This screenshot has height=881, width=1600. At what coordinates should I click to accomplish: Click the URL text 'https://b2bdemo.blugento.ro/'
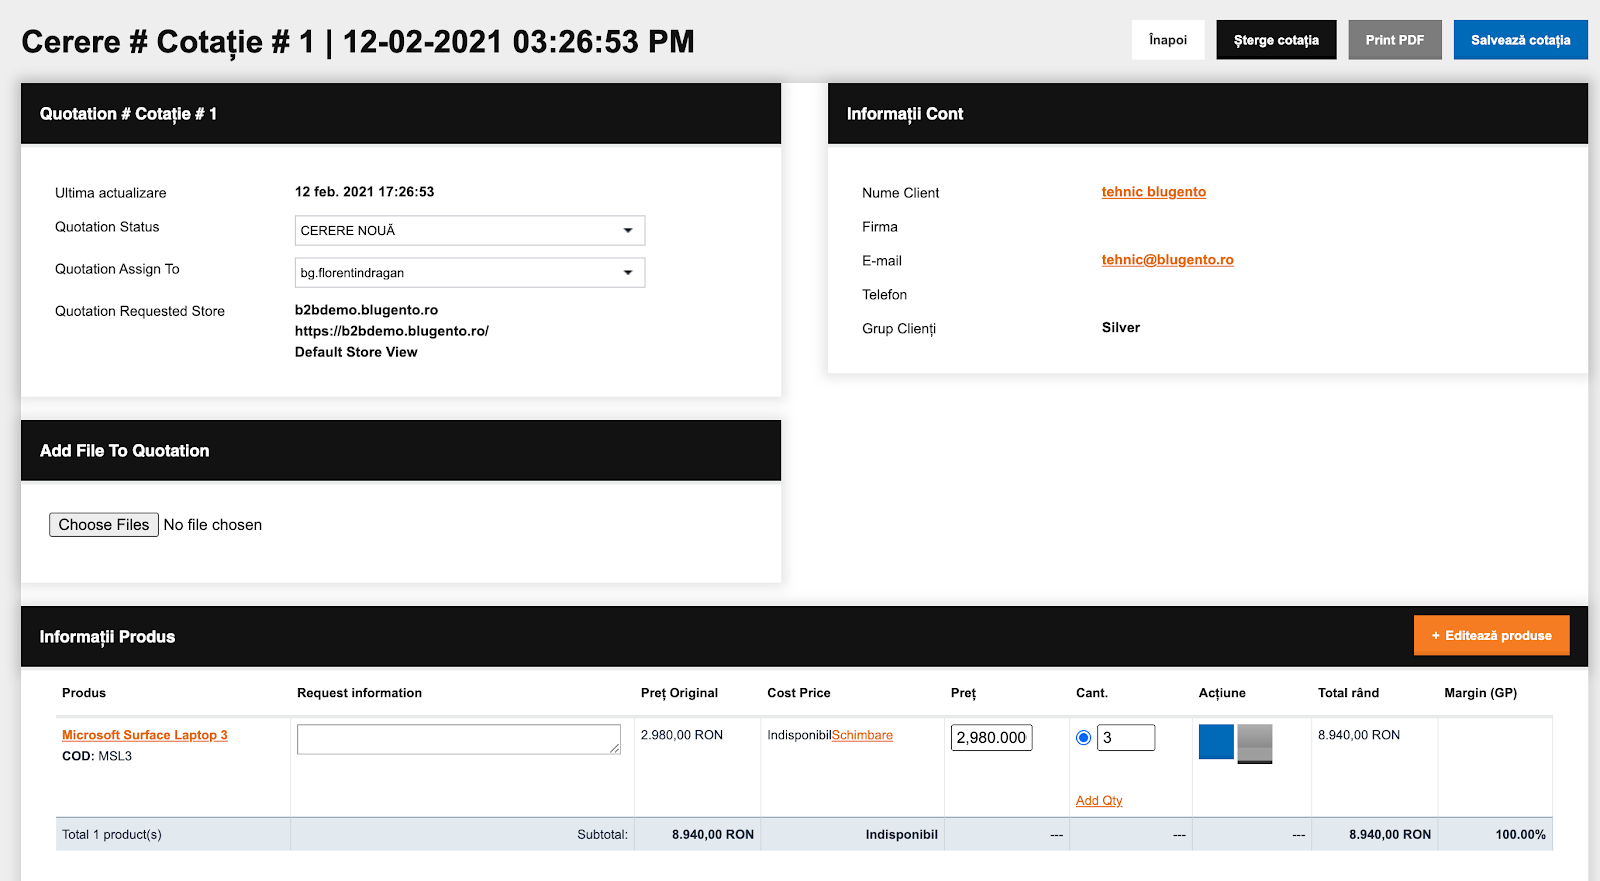point(392,331)
